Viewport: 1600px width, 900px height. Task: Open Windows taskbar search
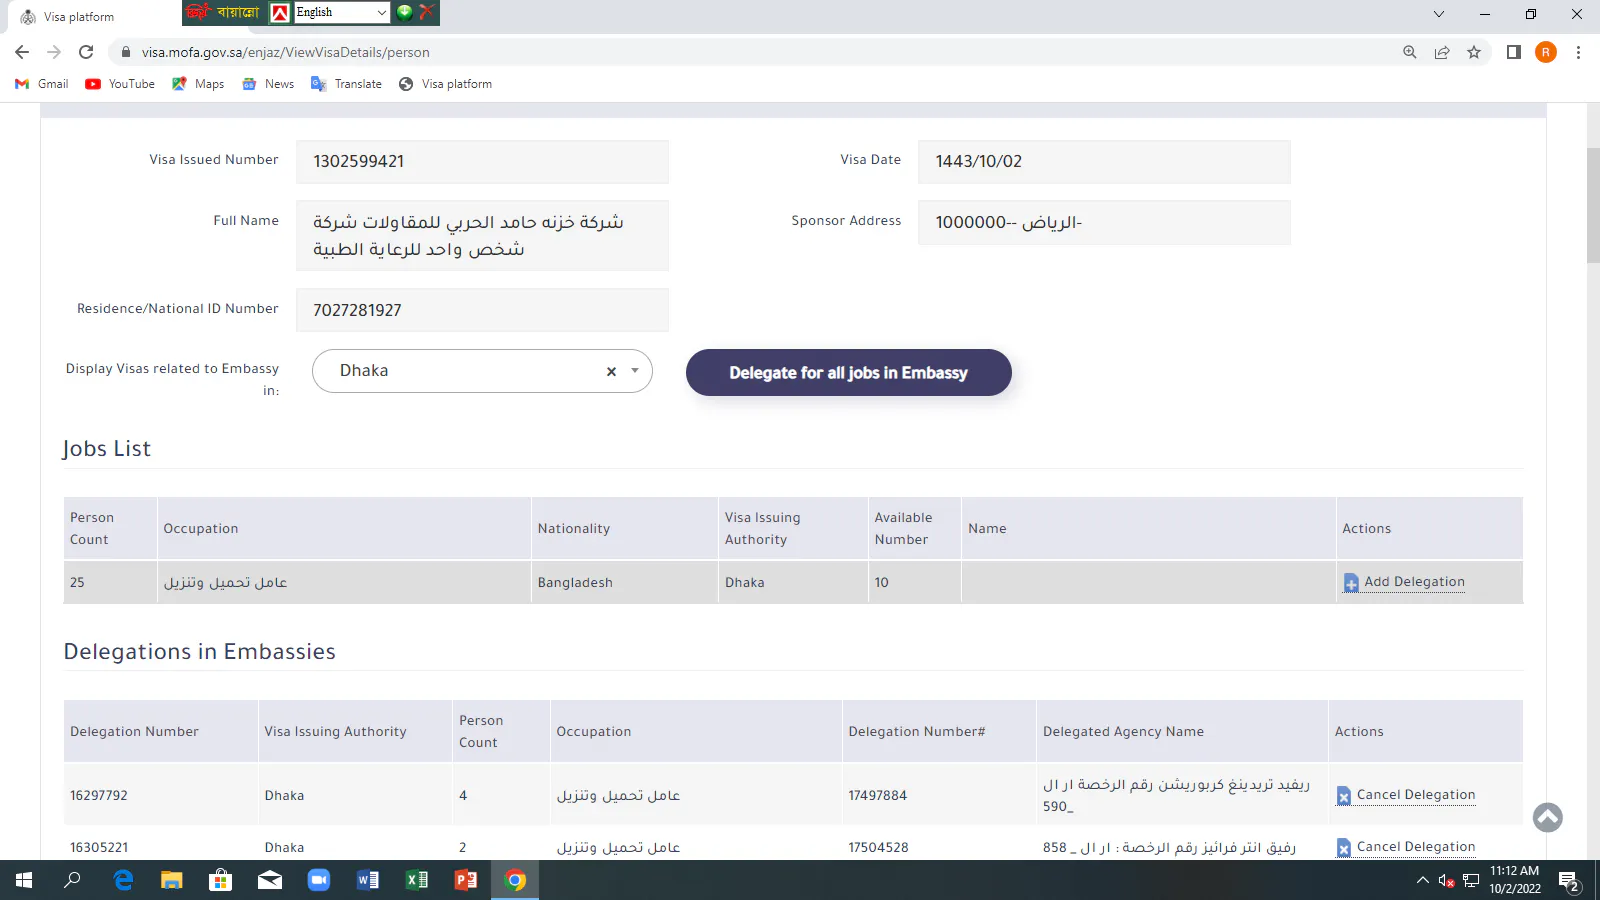pyautogui.click(x=72, y=880)
